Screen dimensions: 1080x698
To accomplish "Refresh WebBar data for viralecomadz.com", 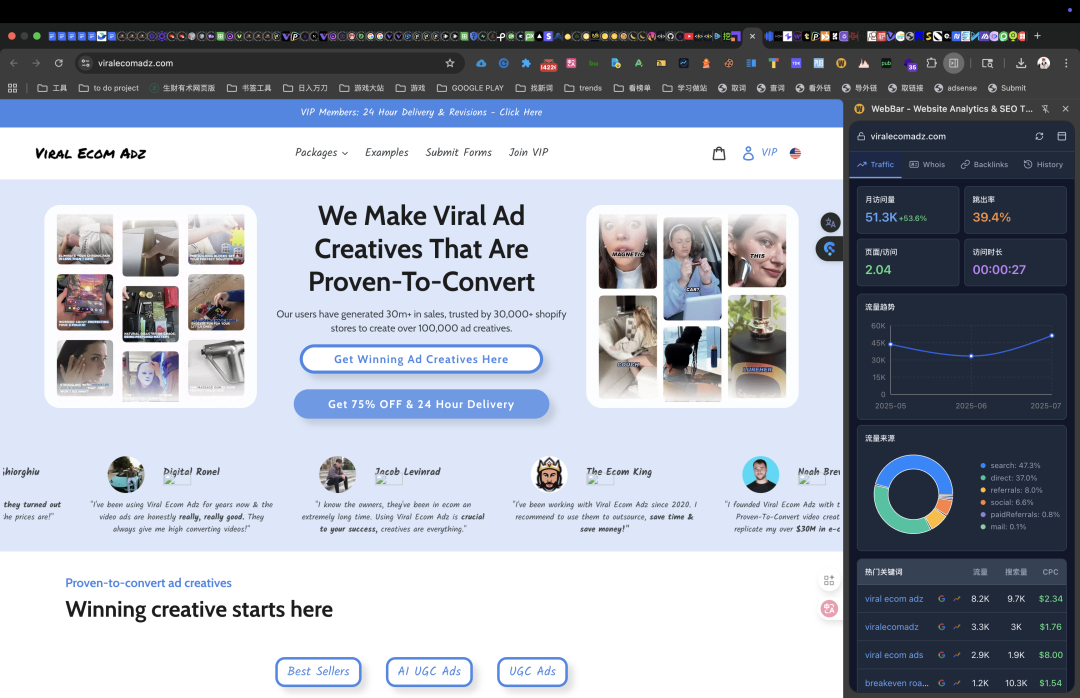I will 1039,136.
